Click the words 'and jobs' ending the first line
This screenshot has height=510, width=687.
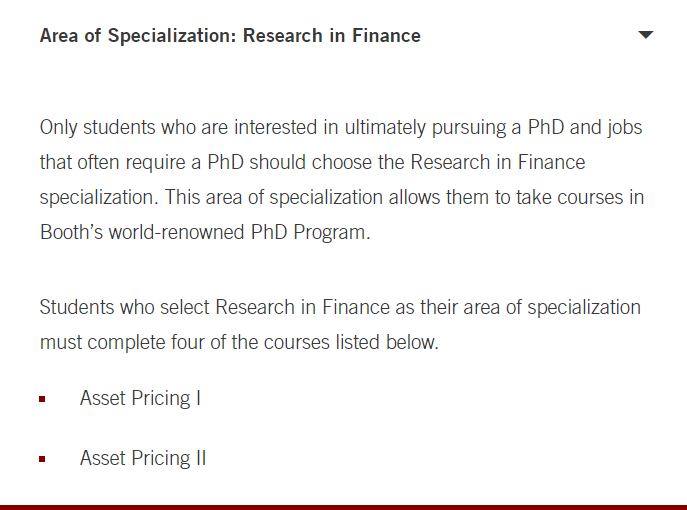tap(606, 128)
